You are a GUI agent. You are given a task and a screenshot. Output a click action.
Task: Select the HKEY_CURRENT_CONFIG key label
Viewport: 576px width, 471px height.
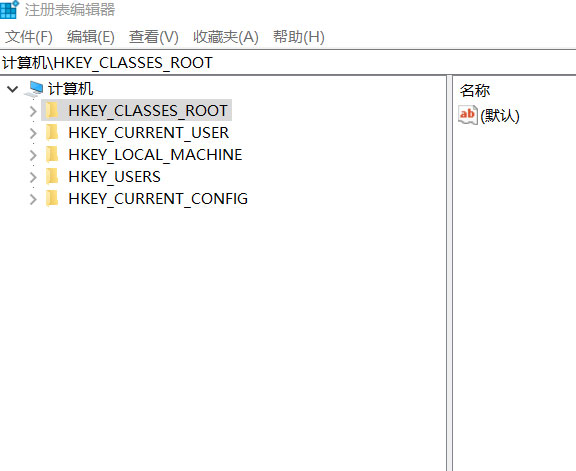coord(158,199)
